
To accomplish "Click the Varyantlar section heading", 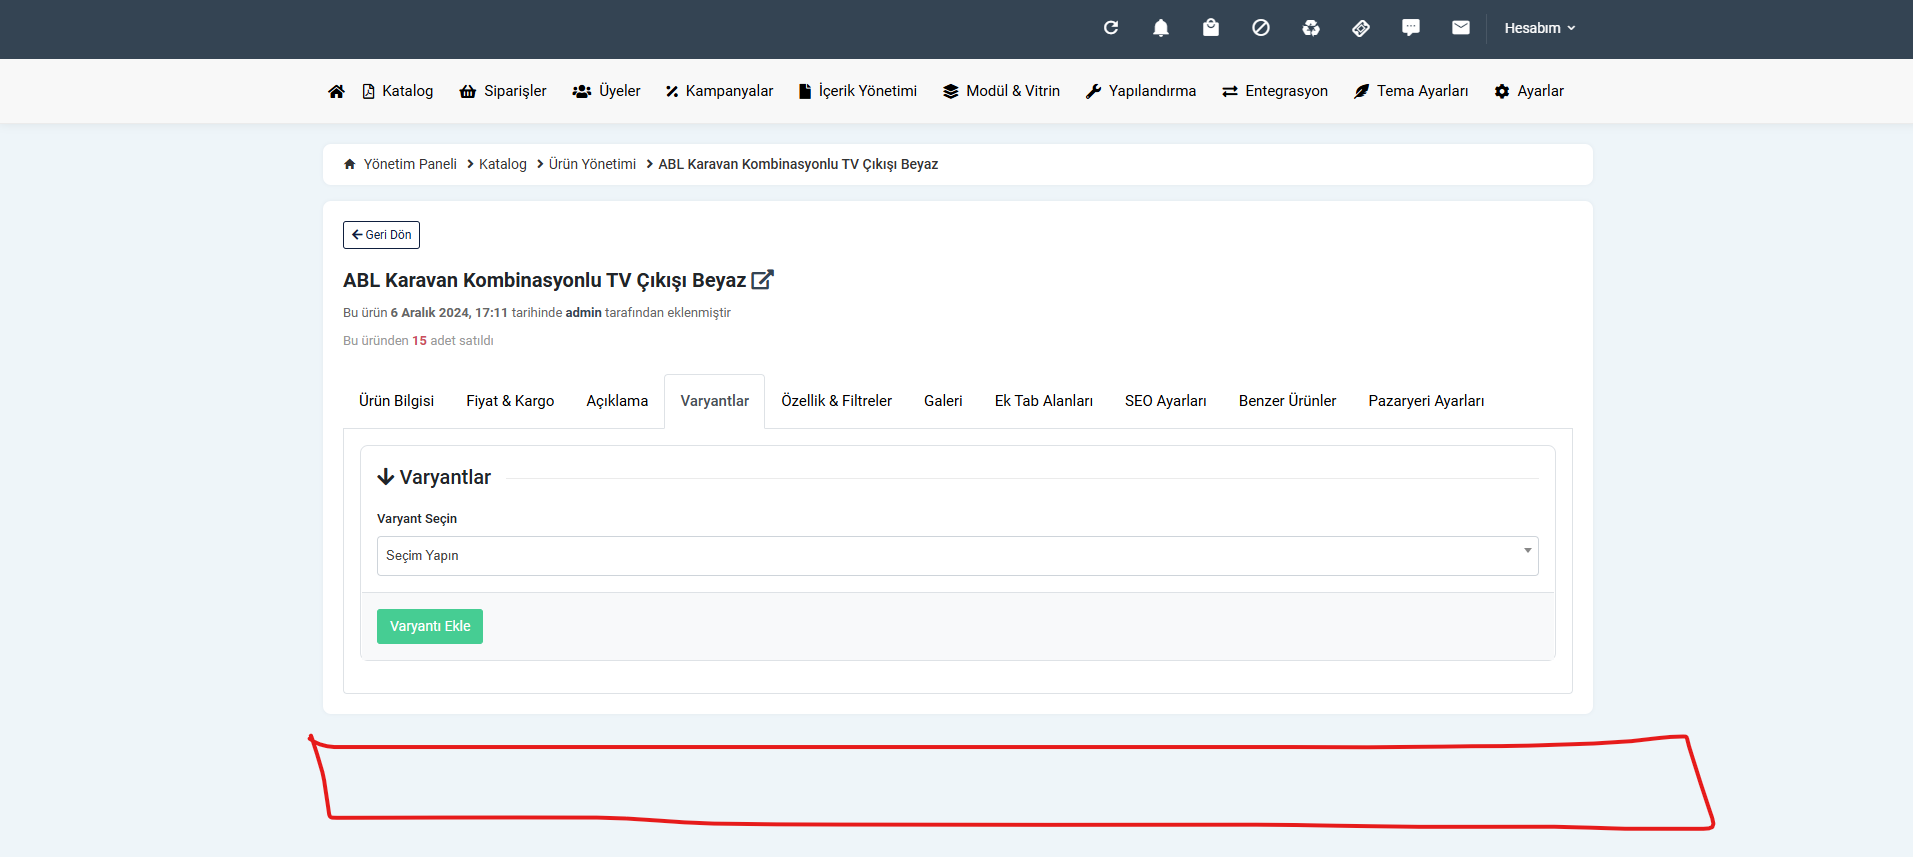I will pyautogui.click(x=434, y=477).
